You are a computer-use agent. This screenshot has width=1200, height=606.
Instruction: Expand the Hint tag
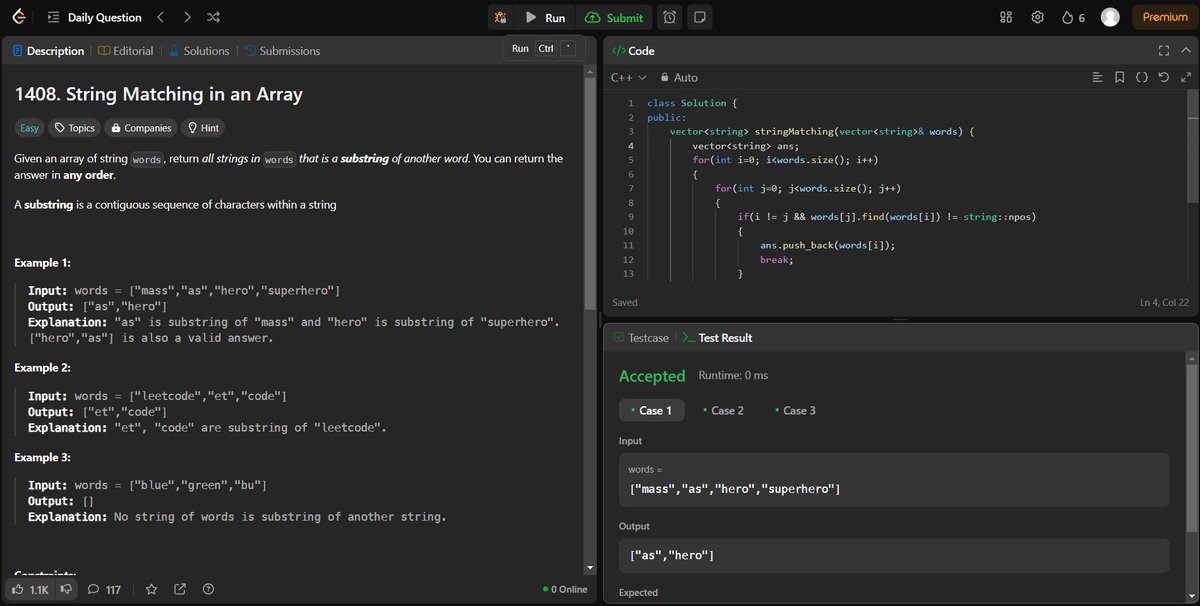(204, 128)
